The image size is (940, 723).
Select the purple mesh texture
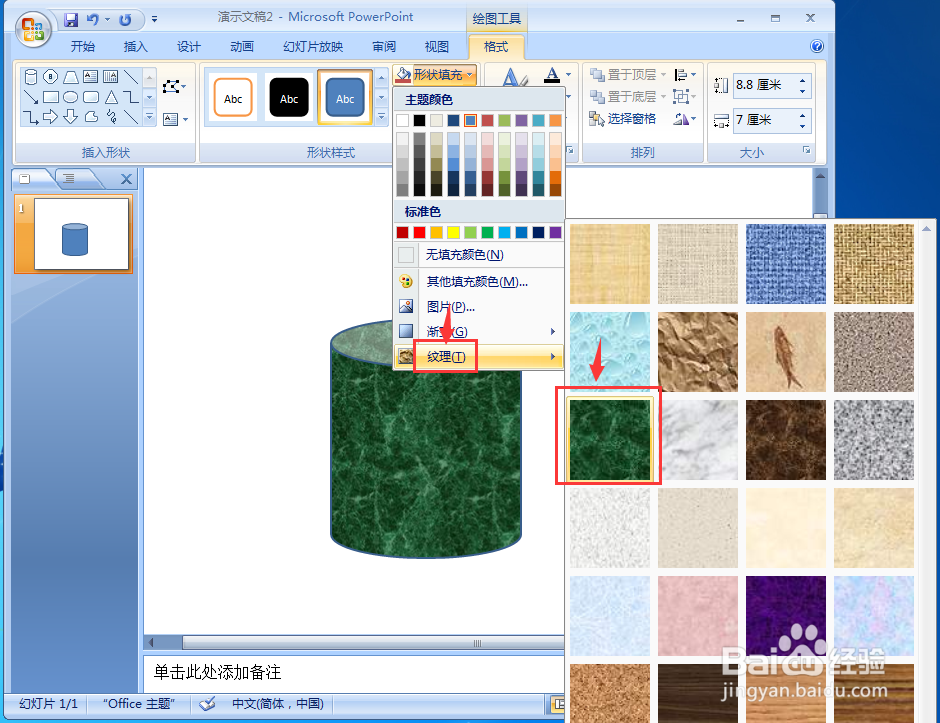pyautogui.click(x=786, y=616)
